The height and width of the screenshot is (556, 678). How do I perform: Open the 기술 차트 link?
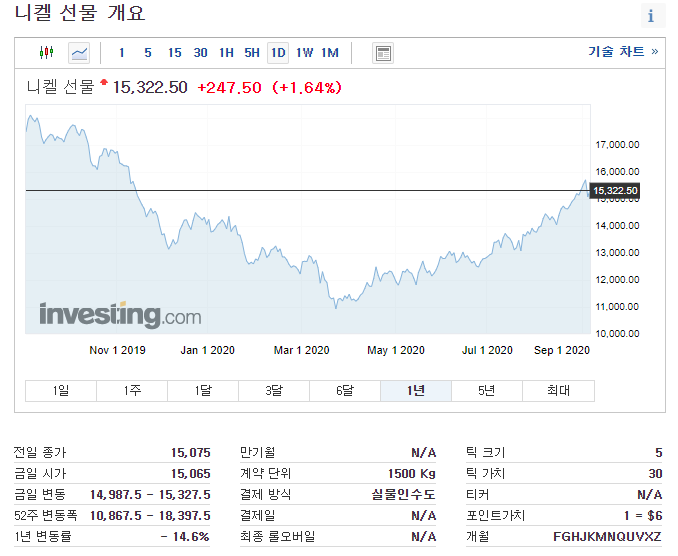(x=623, y=51)
